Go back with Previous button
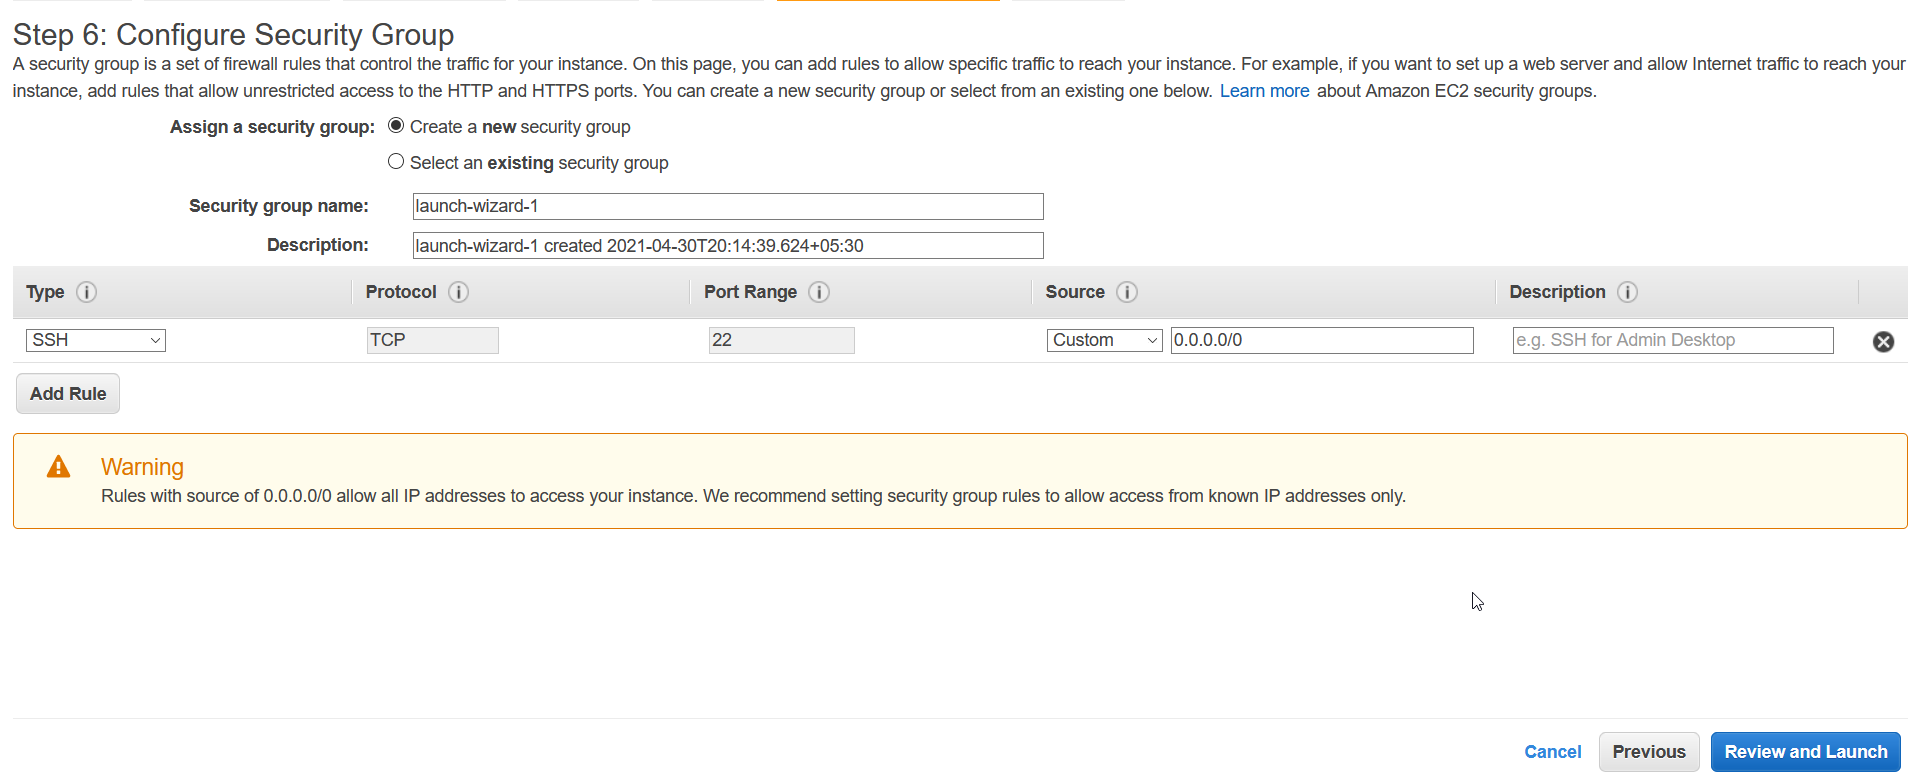Viewport: 1913px width, 781px height. 1649,752
